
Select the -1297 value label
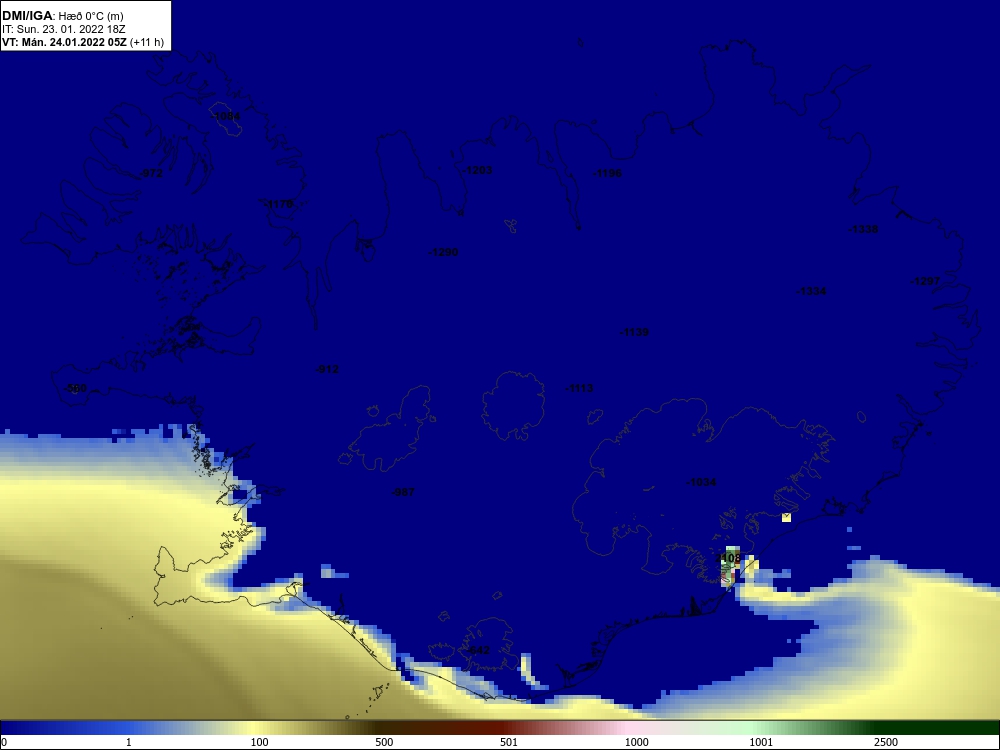pyautogui.click(x=925, y=281)
